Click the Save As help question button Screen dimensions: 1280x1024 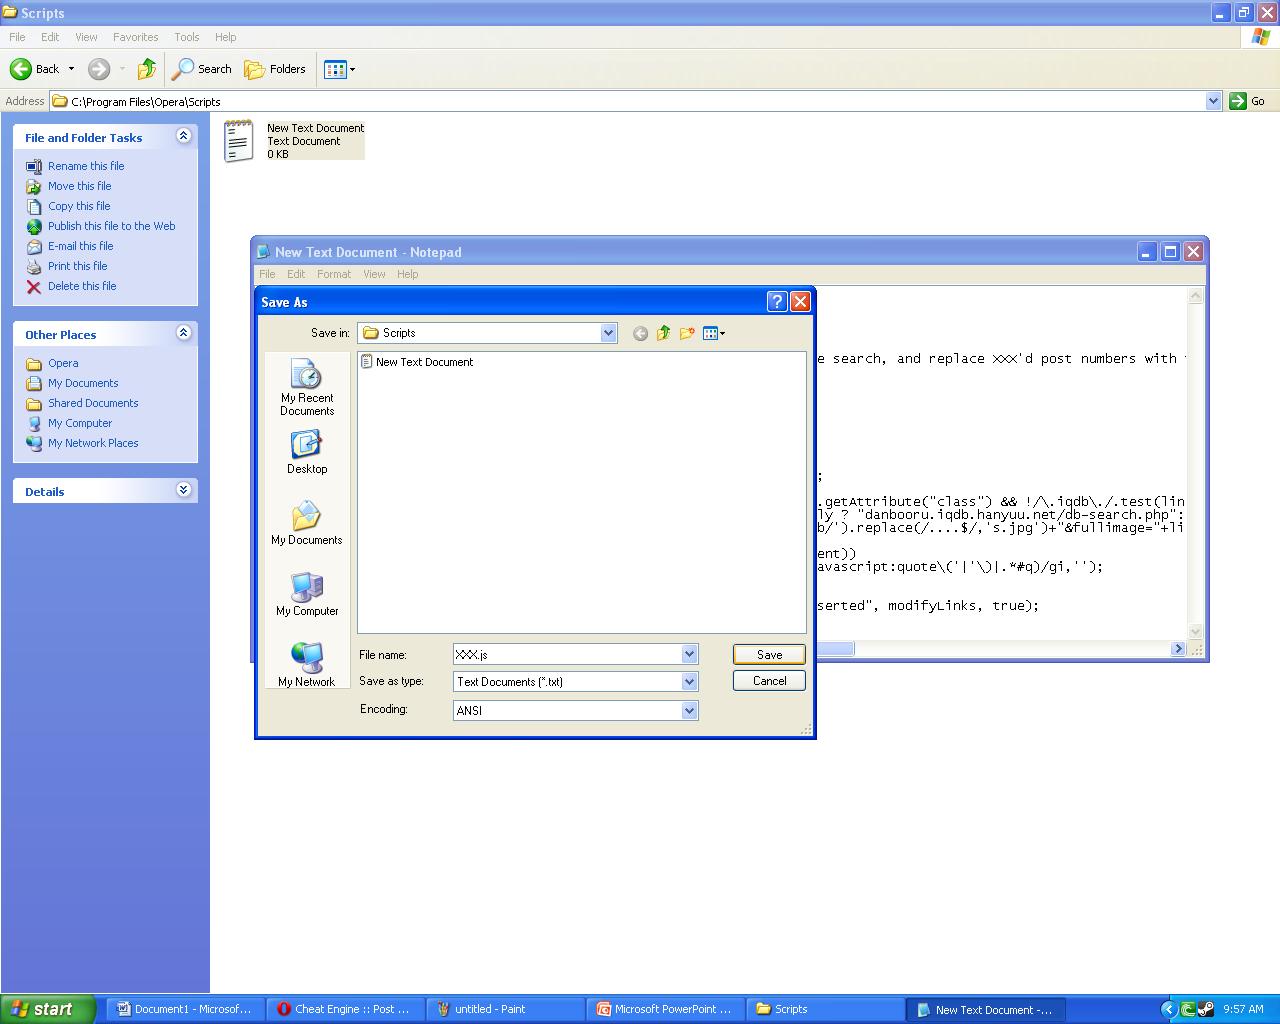pos(777,301)
